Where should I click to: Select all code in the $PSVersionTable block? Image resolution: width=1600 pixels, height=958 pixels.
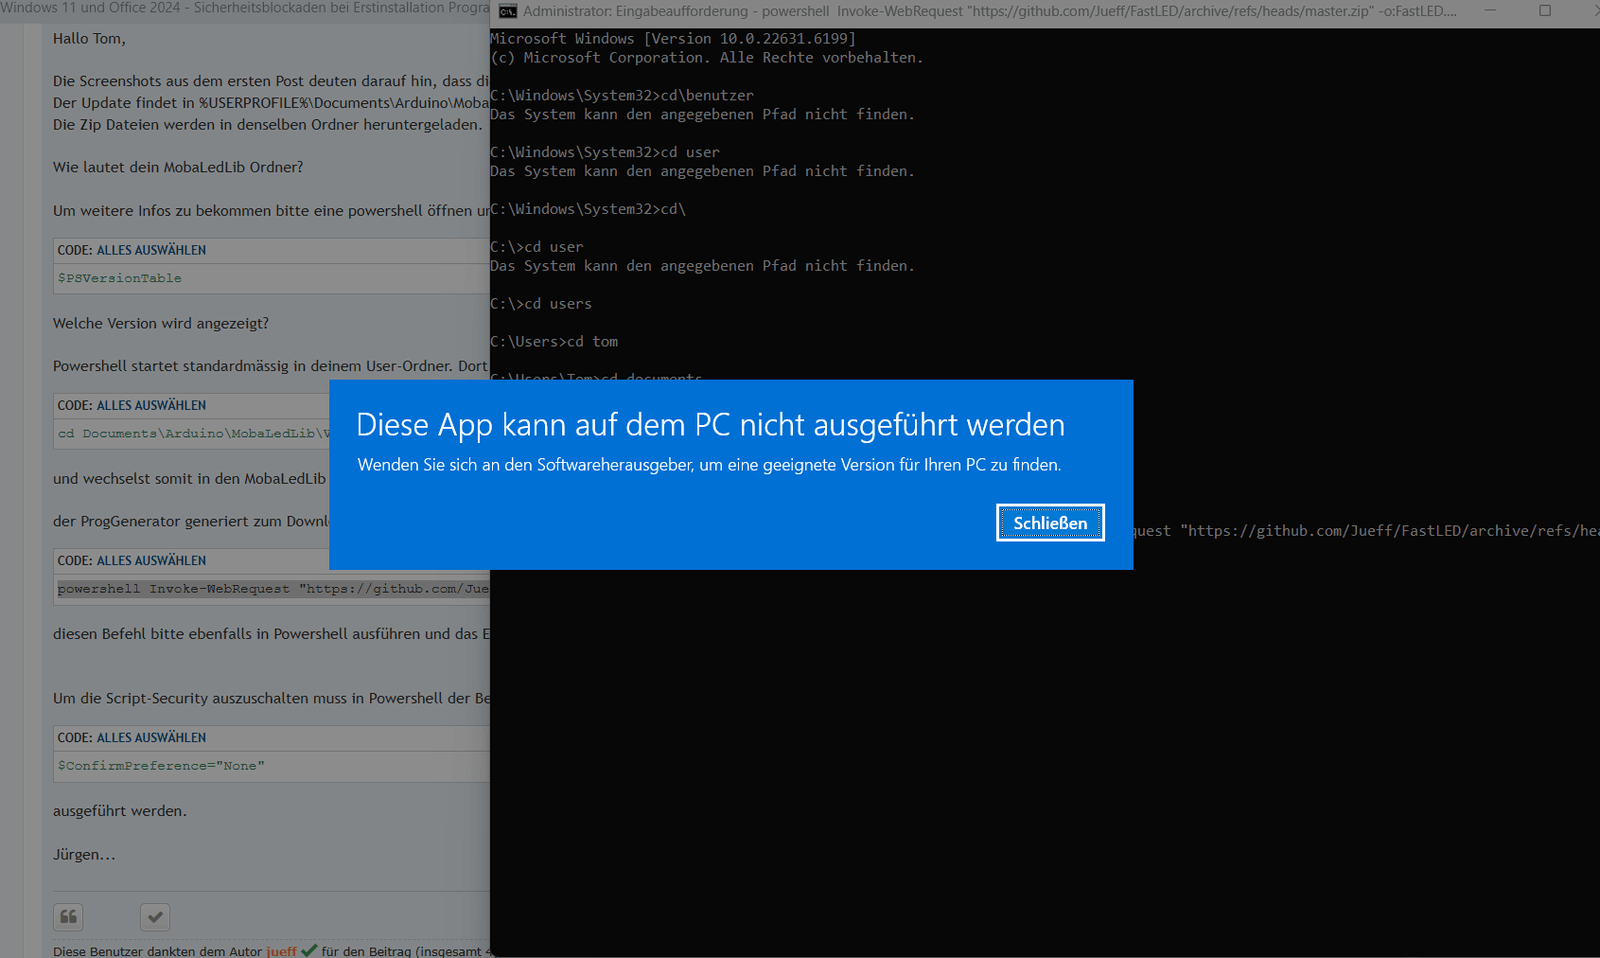[151, 250]
